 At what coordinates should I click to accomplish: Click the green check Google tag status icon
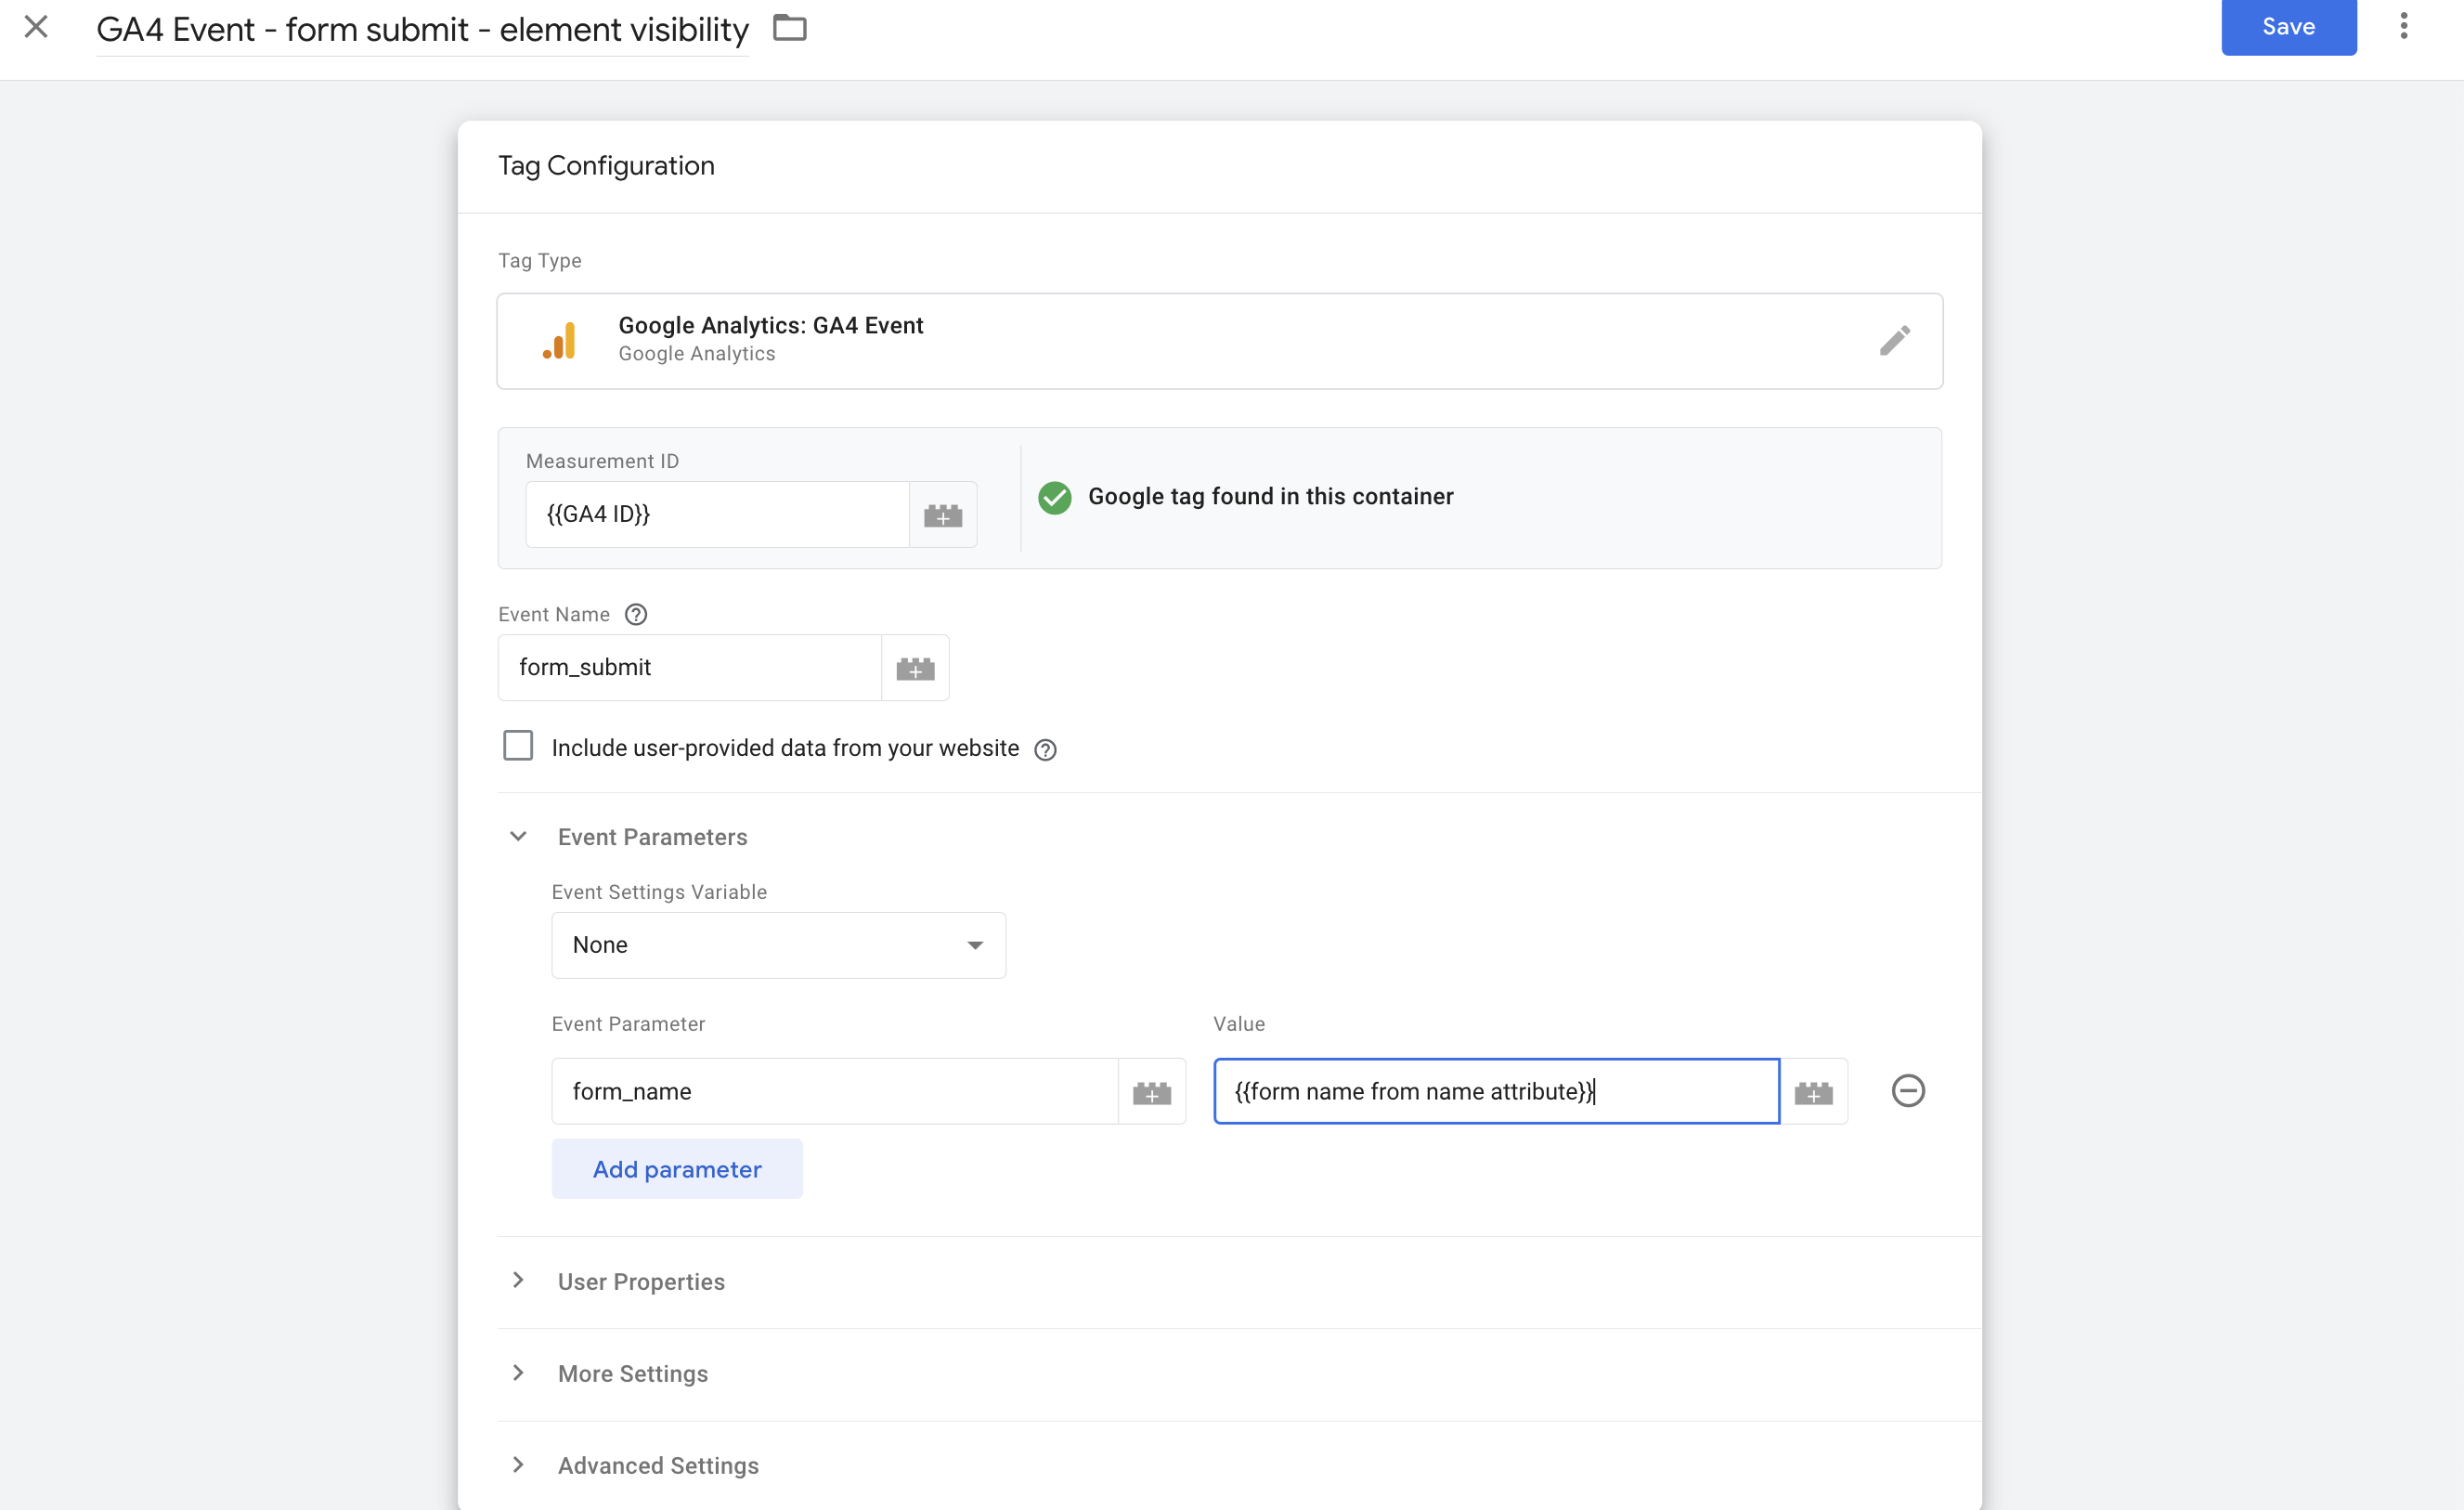[x=1054, y=497]
